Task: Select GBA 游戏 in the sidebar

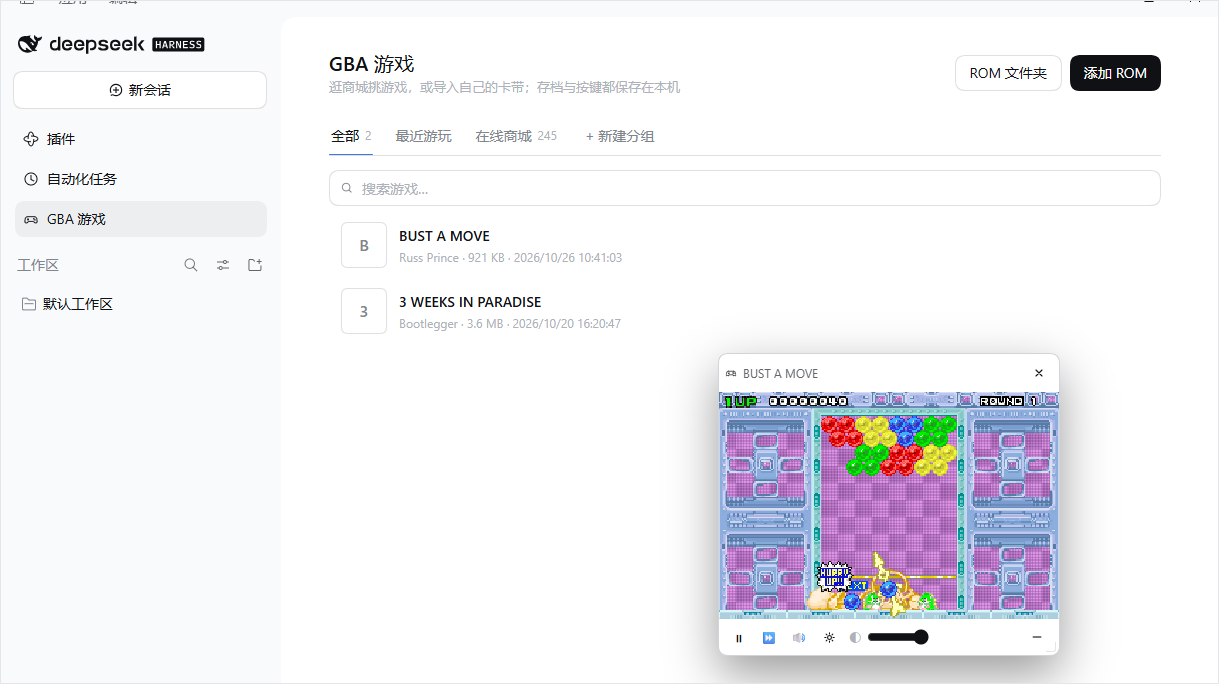Action: (140, 219)
